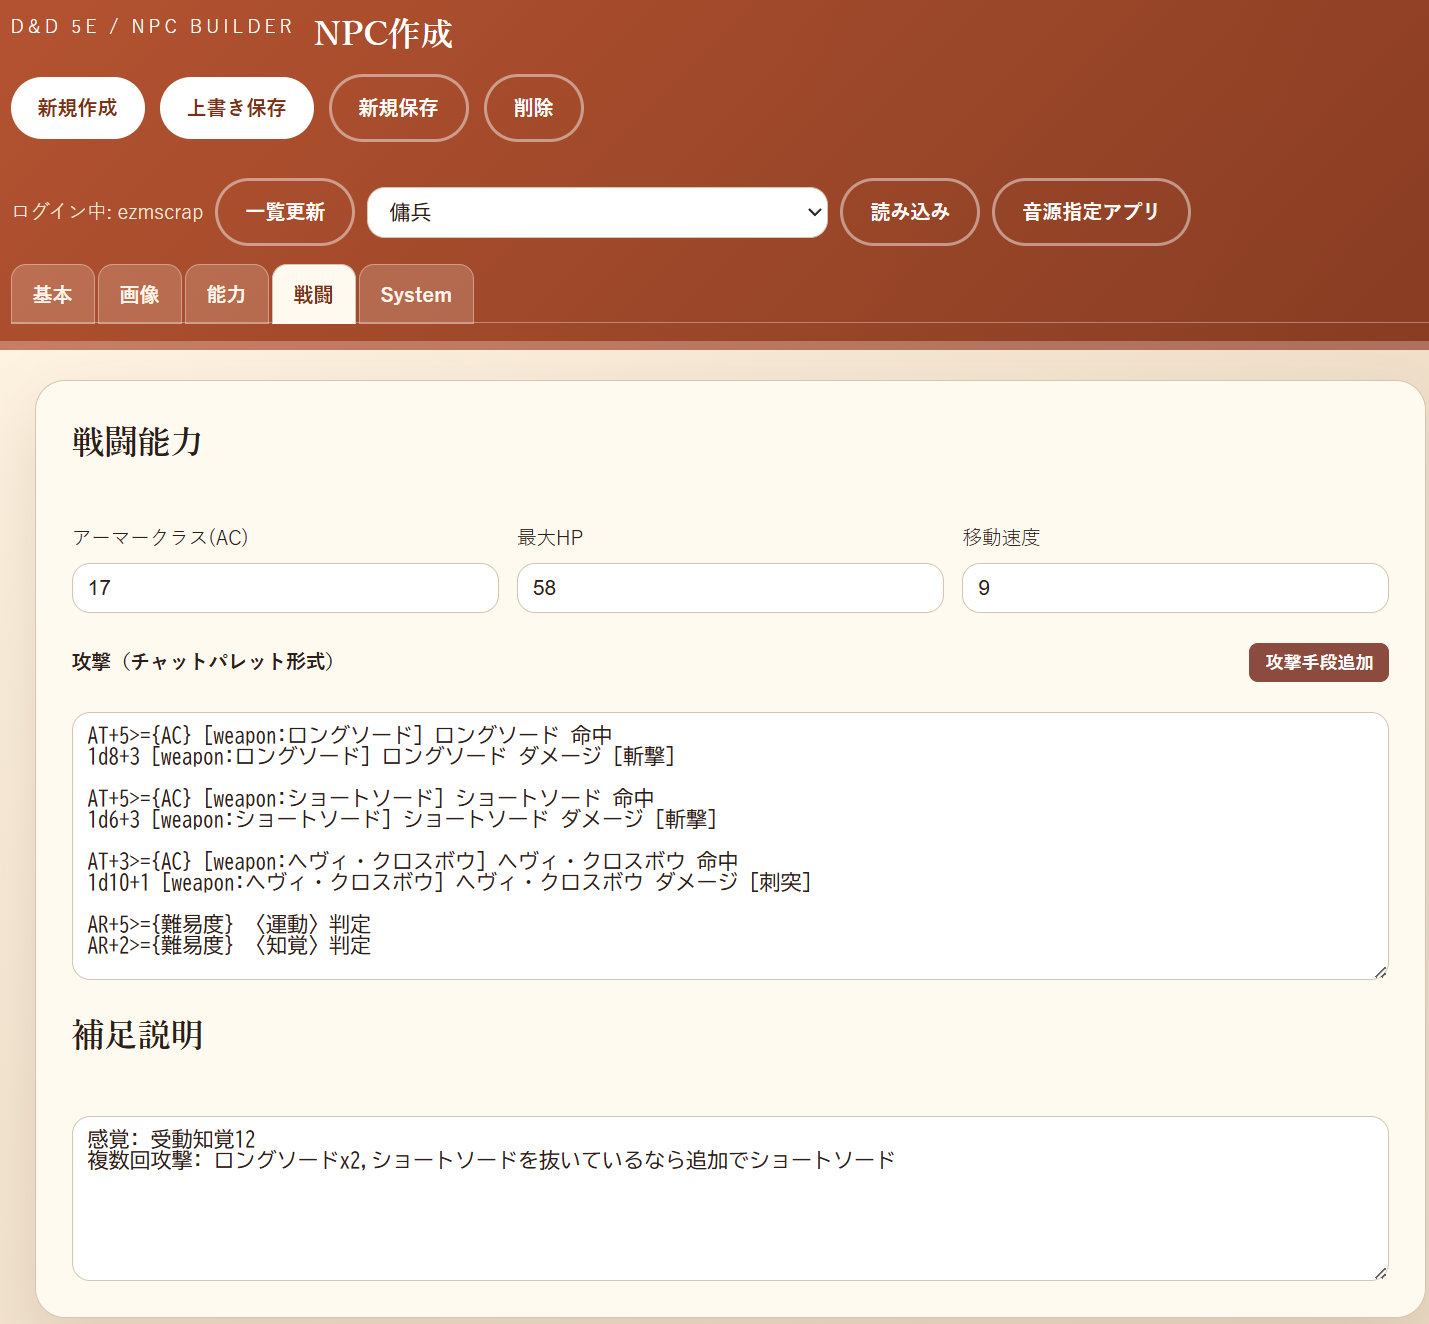Open the 傭兵 NPC selection dropdown
The height and width of the screenshot is (1324, 1429).
[597, 212]
